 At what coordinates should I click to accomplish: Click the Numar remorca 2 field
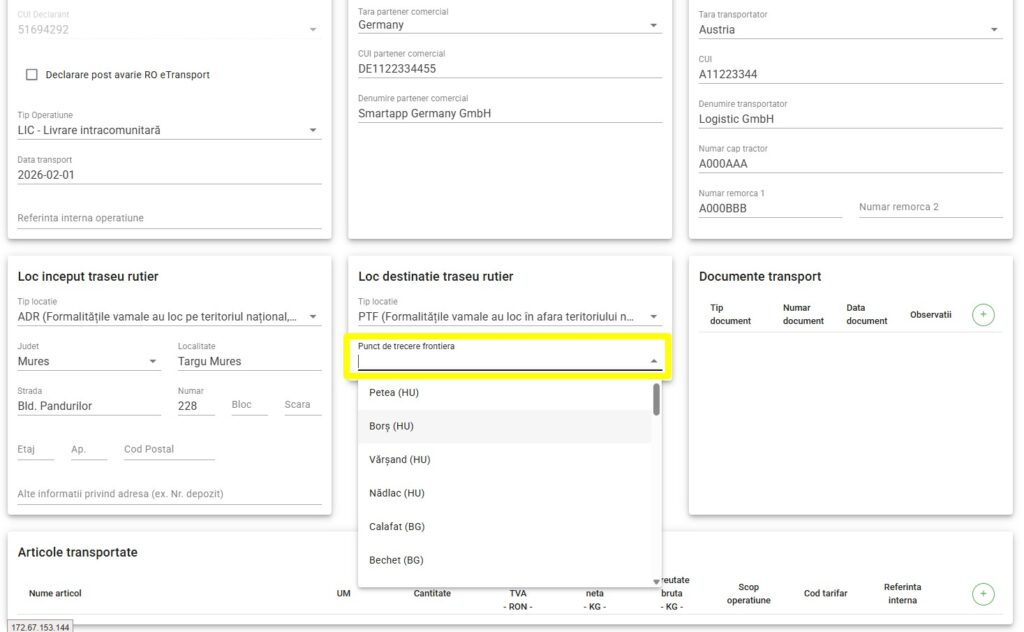click(929, 207)
